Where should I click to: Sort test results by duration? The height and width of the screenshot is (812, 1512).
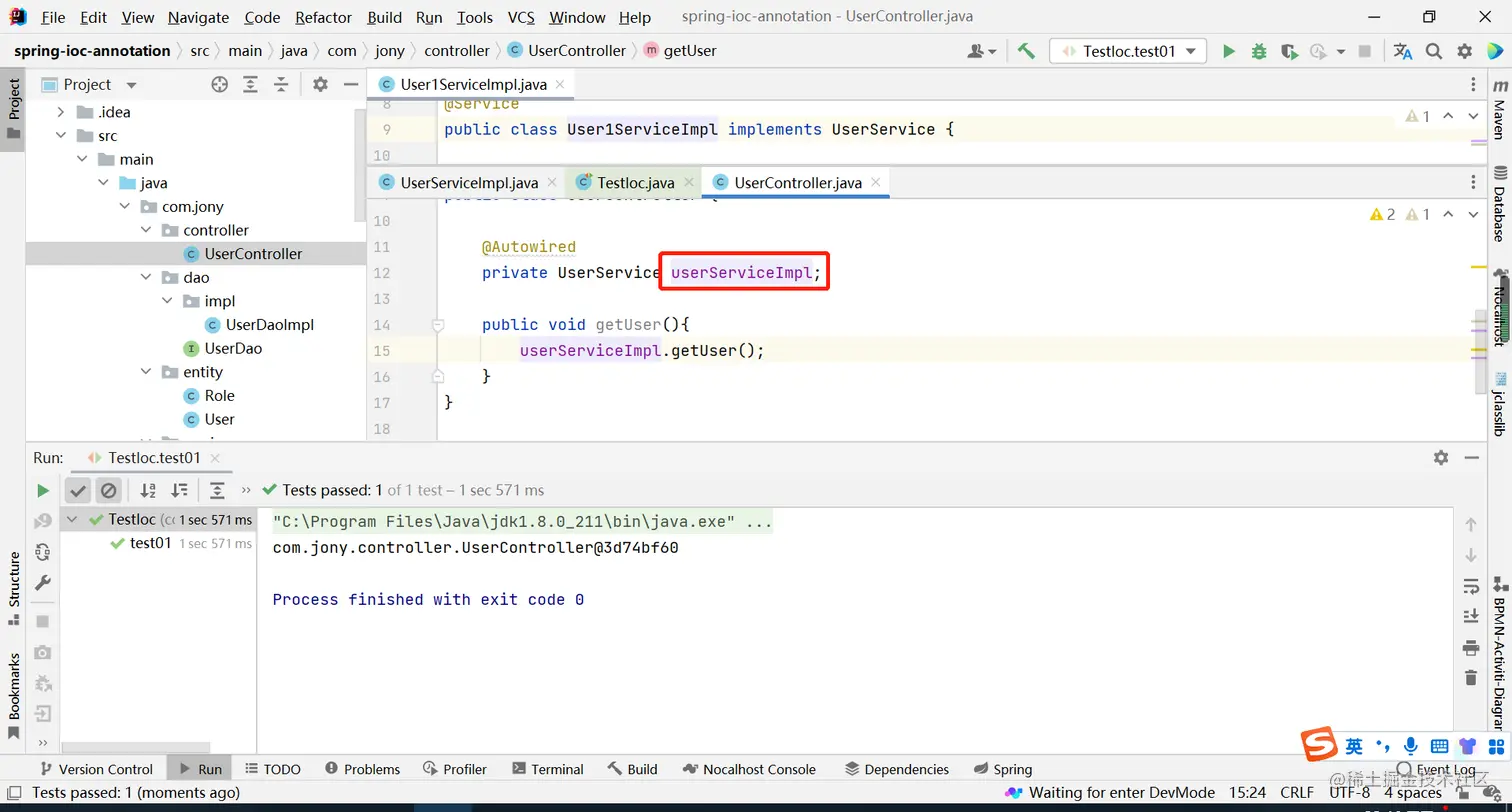(x=179, y=490)
